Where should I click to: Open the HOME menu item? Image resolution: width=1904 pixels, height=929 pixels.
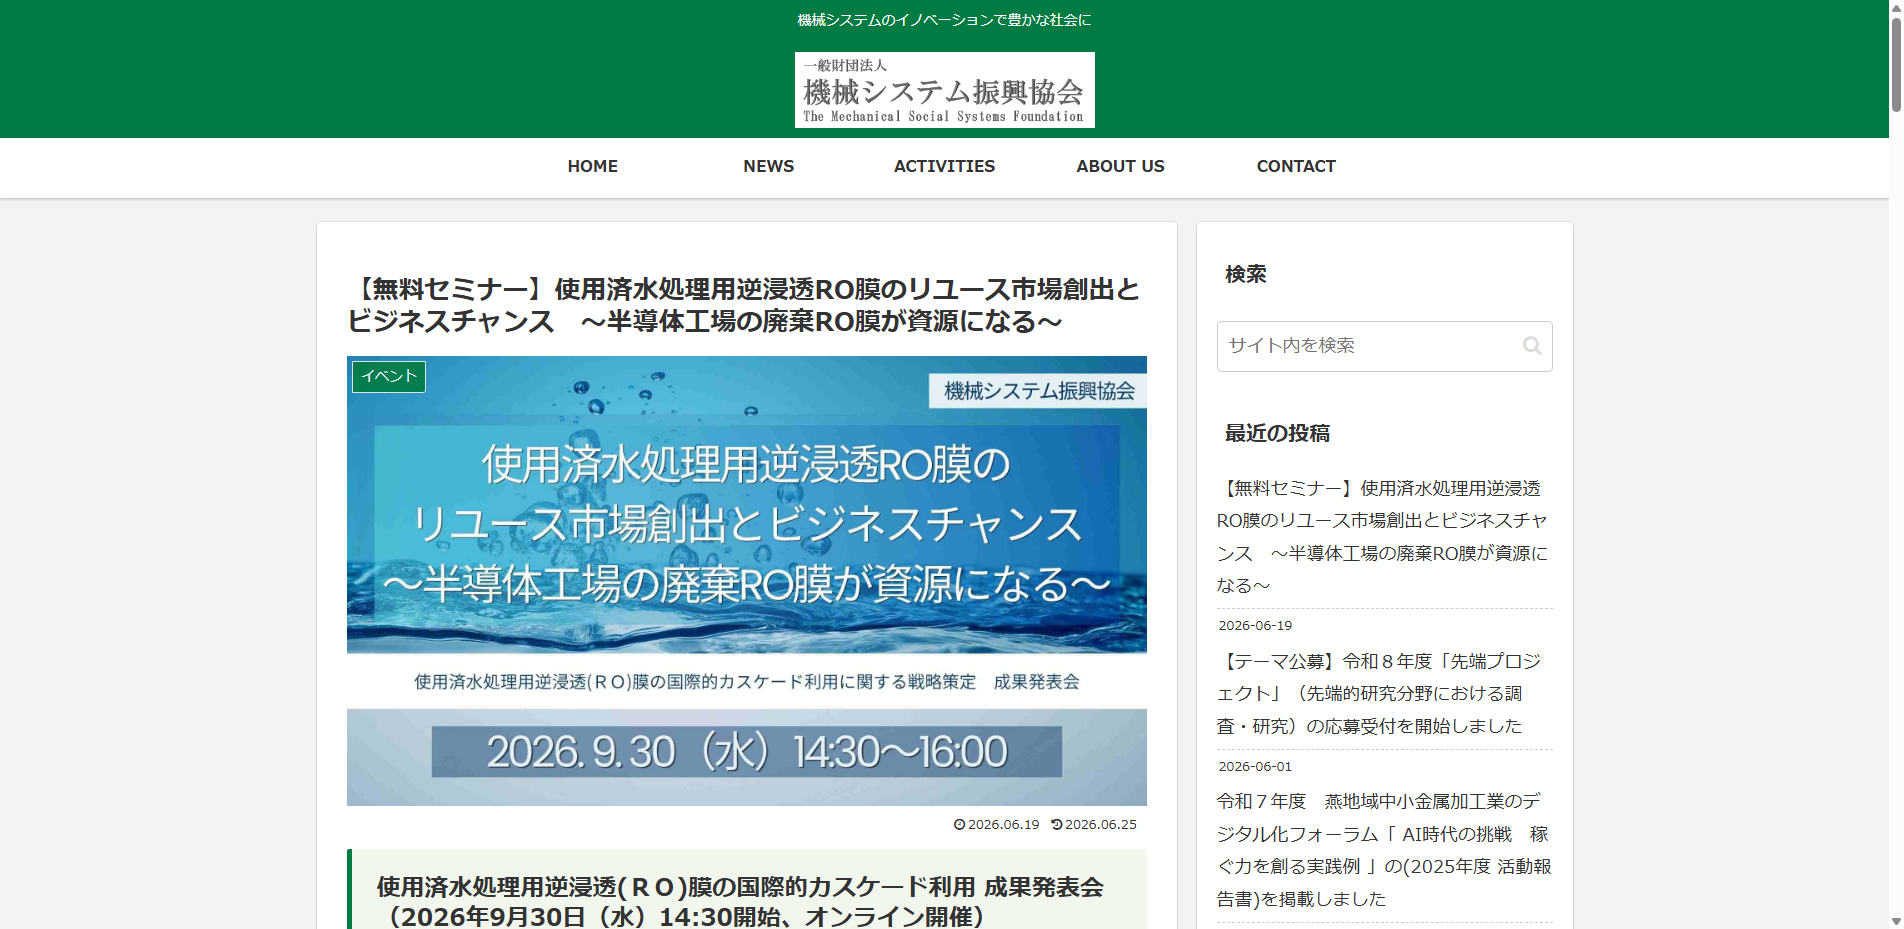point(593,166)
